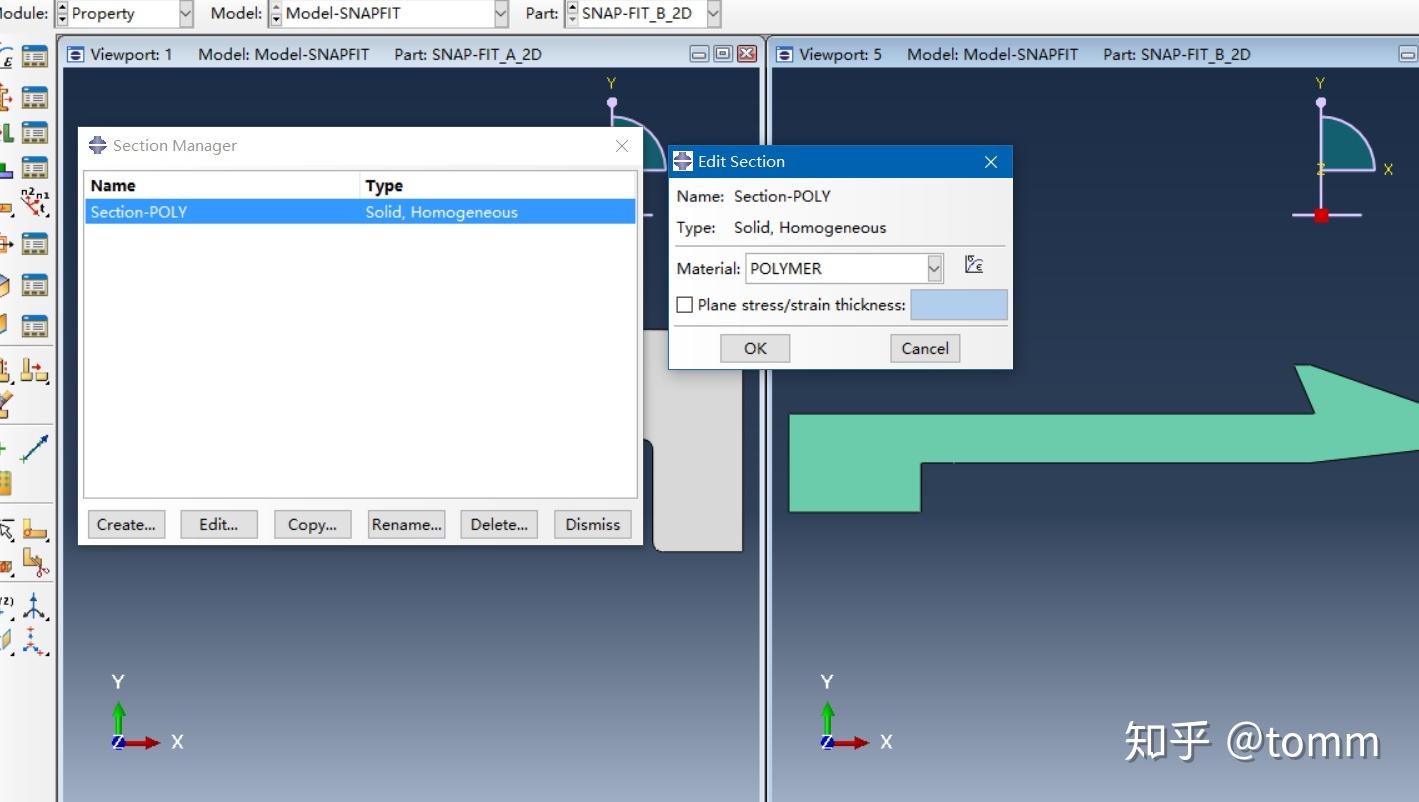Screen dimensions: 1419x802
Task: Click Rename... in Section Manager
Action: point(406,524)
